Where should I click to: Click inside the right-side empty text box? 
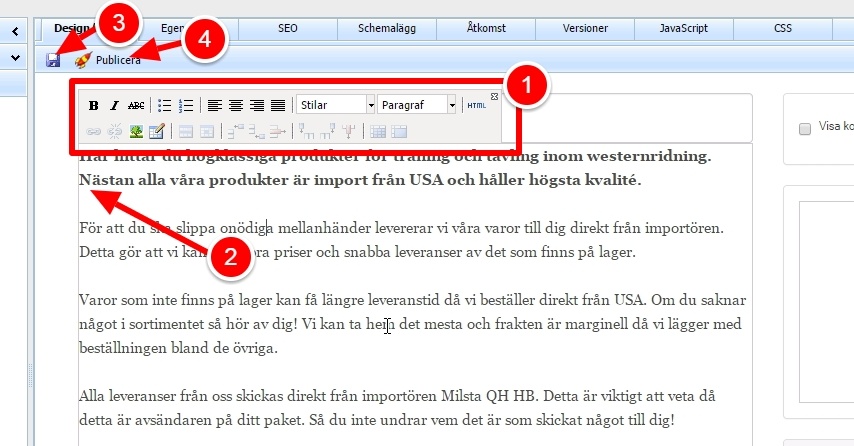point(826,302)
